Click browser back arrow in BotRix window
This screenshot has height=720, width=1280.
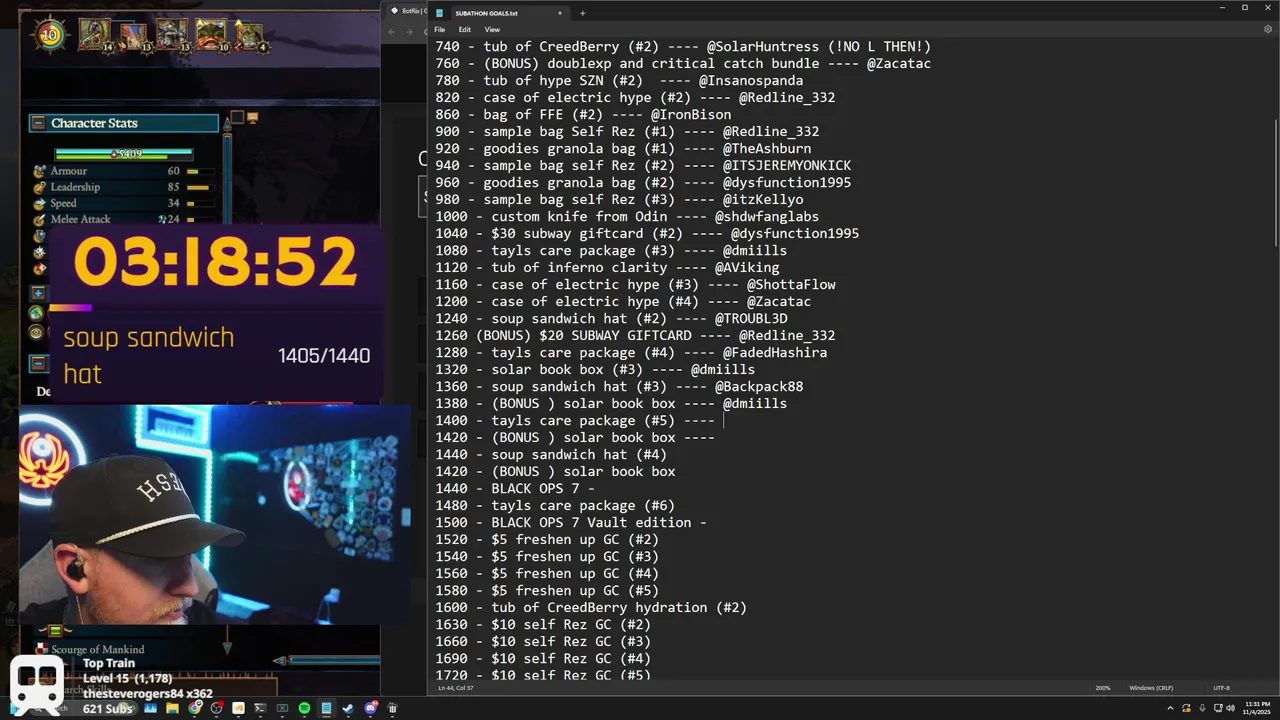[x=392, y=31]
